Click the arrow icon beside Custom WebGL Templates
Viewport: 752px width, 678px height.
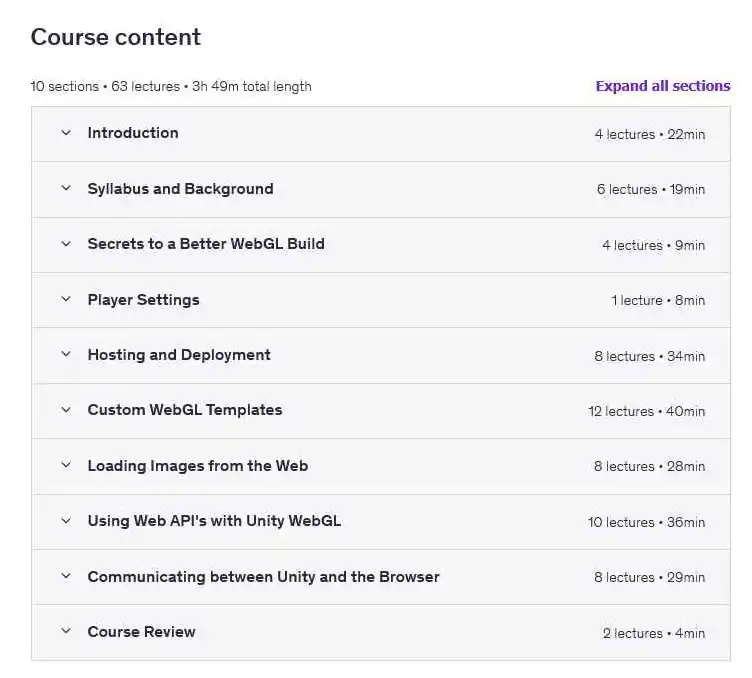coord(66,410)
